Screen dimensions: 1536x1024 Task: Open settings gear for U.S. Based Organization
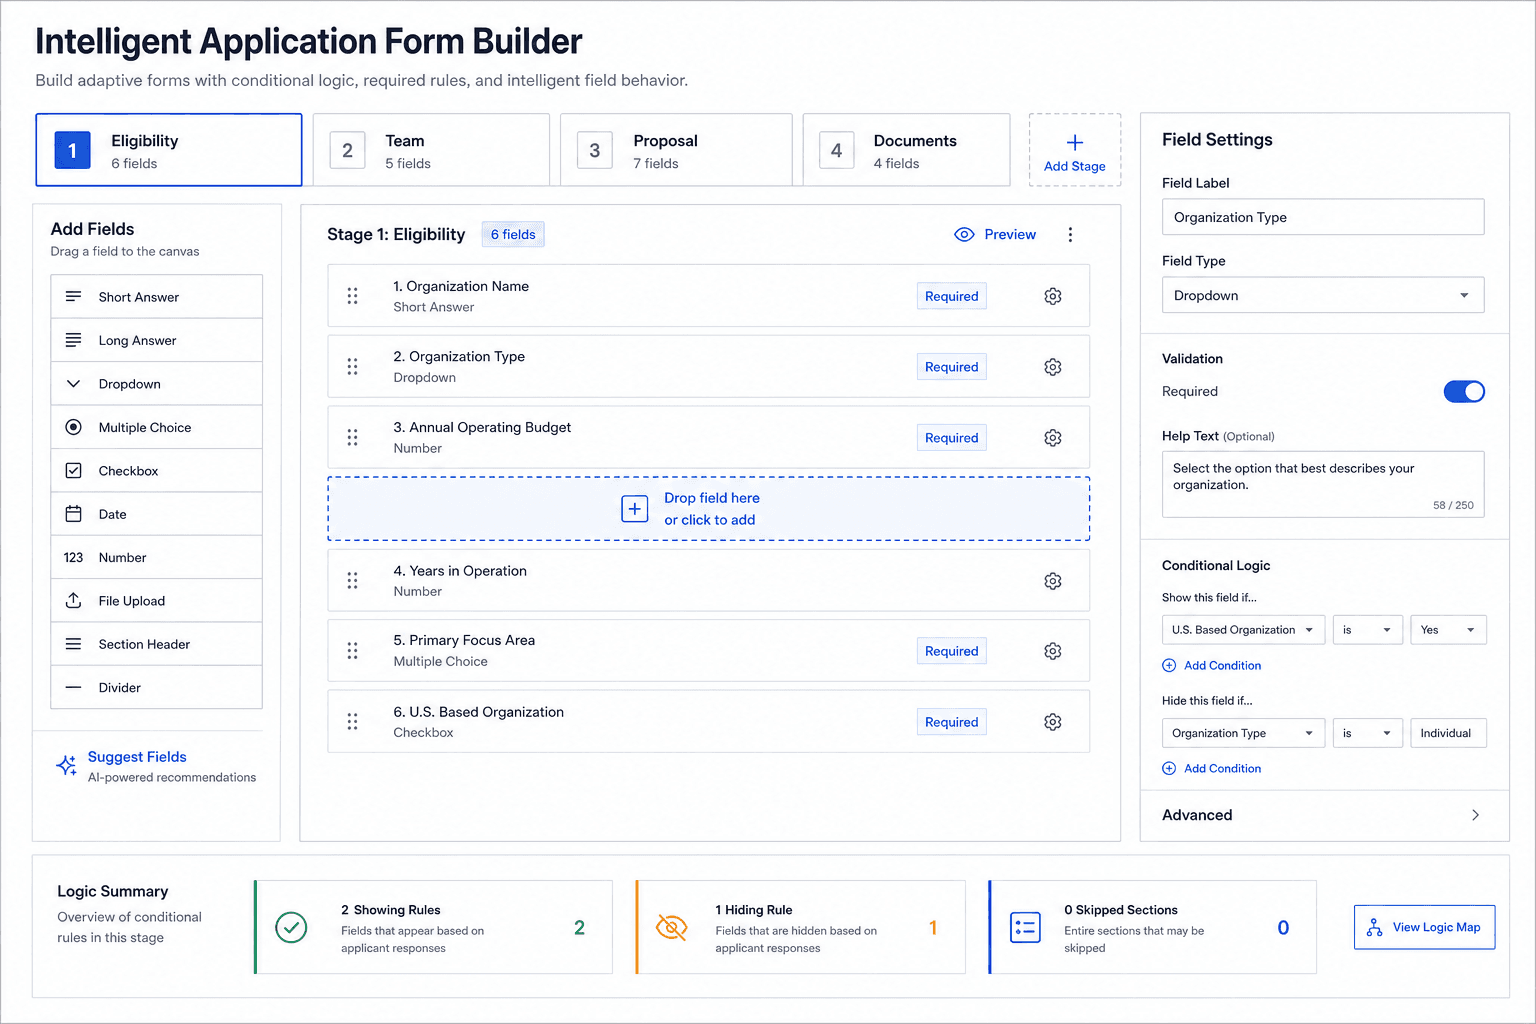1052,722
